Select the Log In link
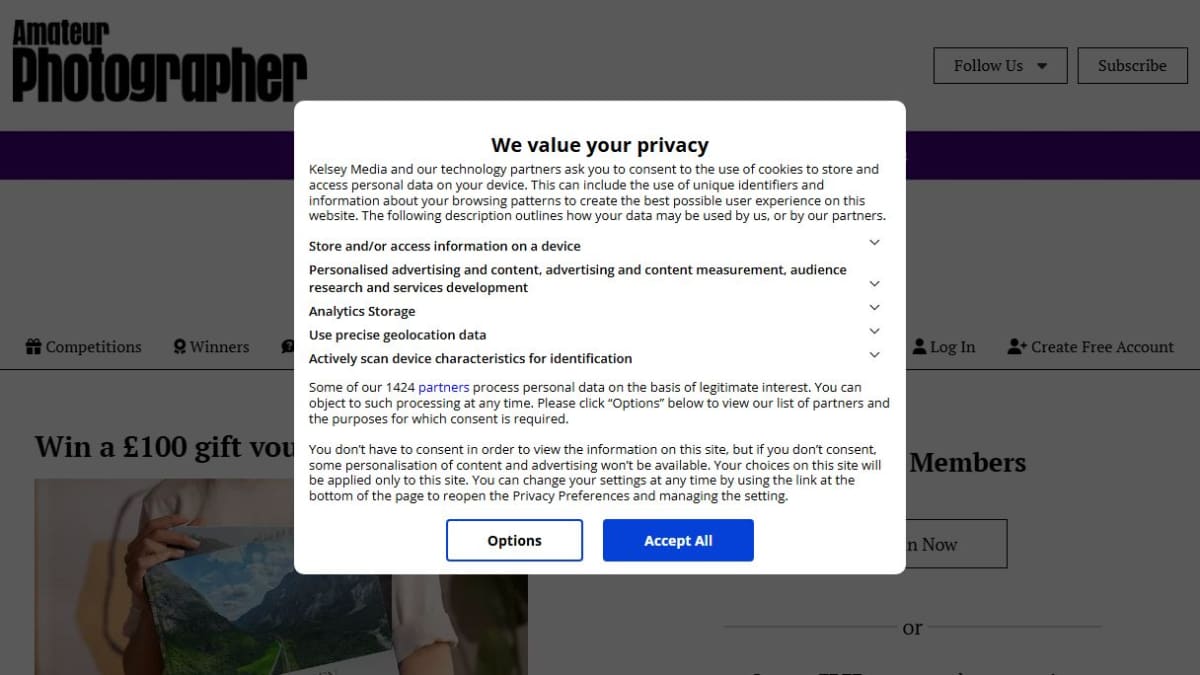This screenshot has width=1200, height=675. pyautogui.click(x=944, y=347)
